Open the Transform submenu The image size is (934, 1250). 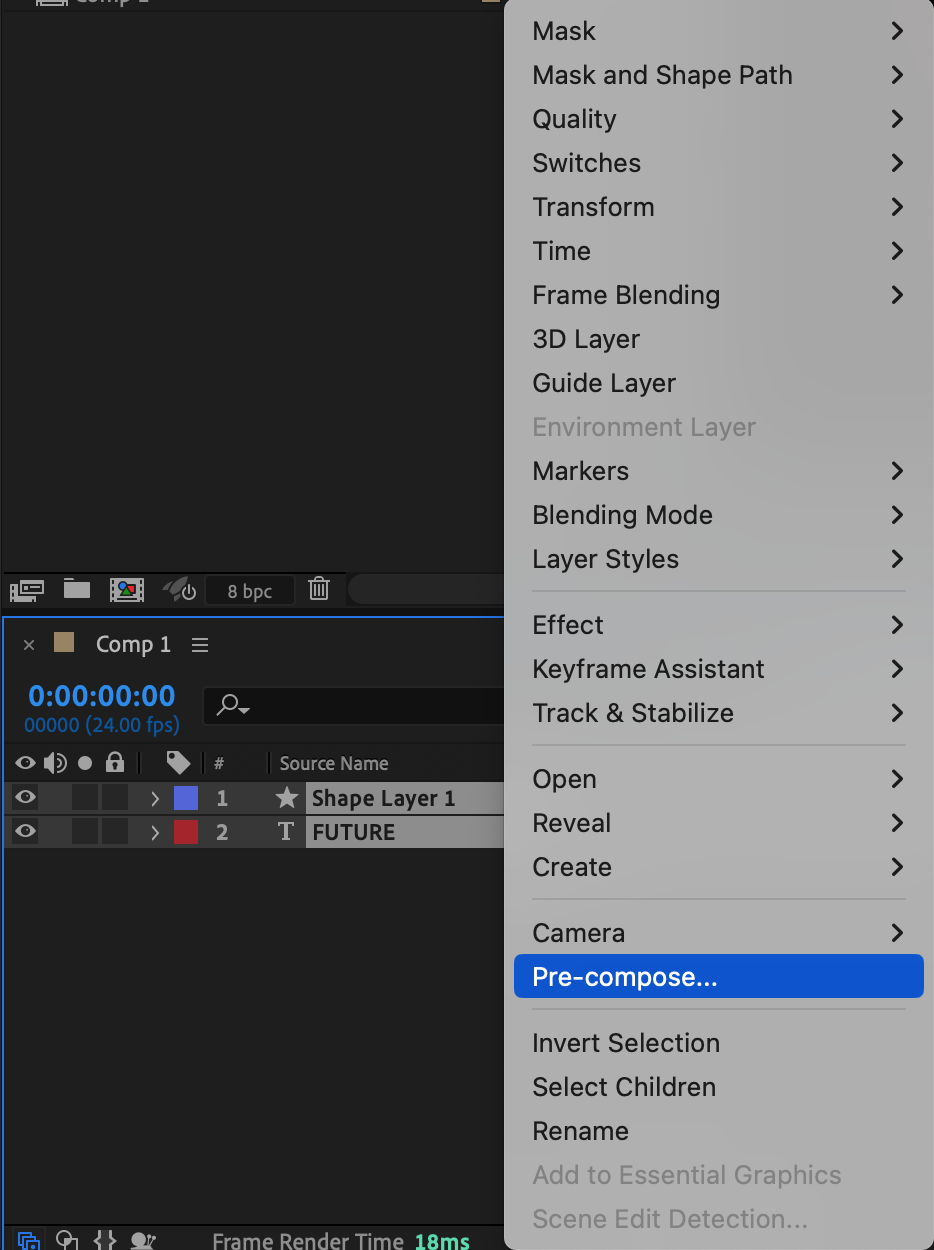[x=718, y=207]
